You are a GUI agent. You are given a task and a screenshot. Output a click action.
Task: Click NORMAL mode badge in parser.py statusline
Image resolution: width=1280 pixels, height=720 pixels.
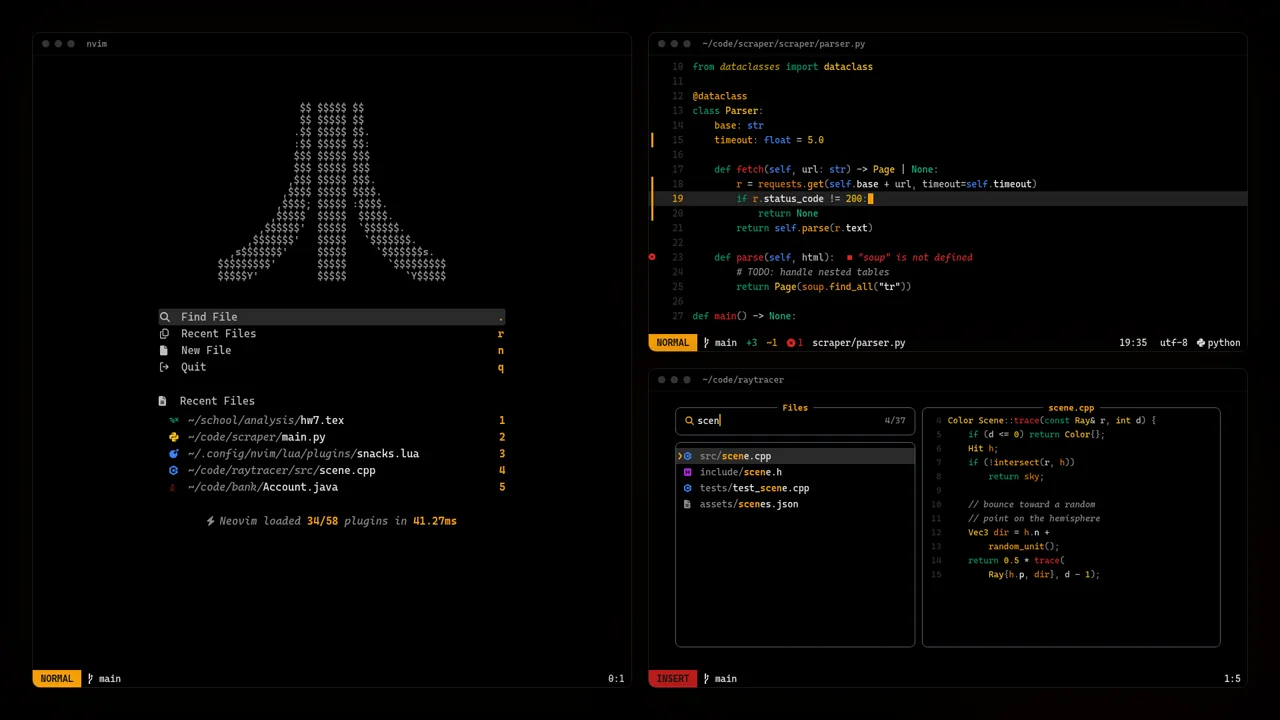click(x=673, y=343)
